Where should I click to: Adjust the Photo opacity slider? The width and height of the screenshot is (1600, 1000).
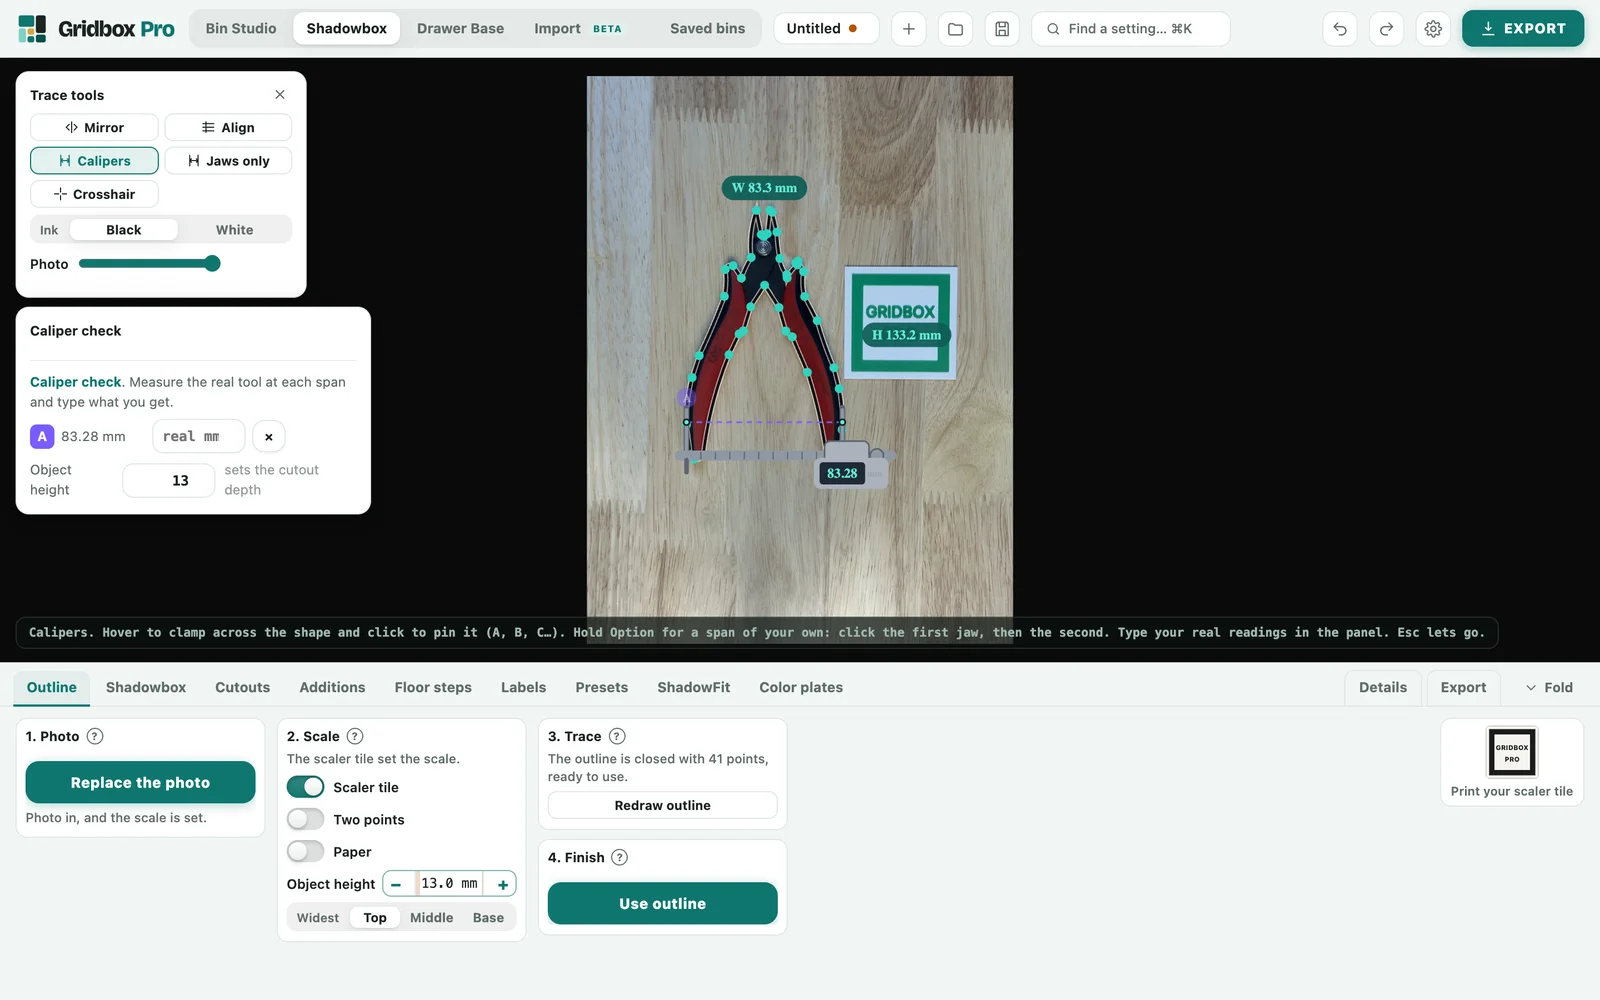coord(149,264)
